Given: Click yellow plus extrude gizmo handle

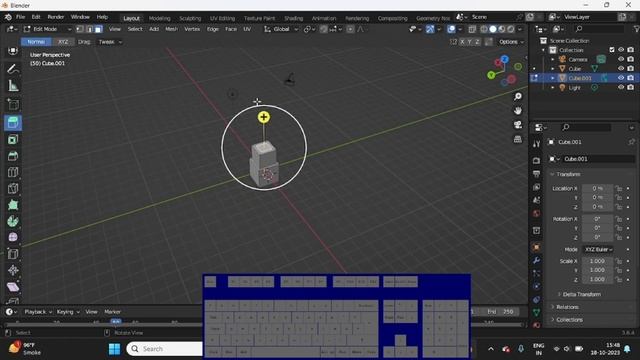Looking at the screenshot, I should click(264, 117).
